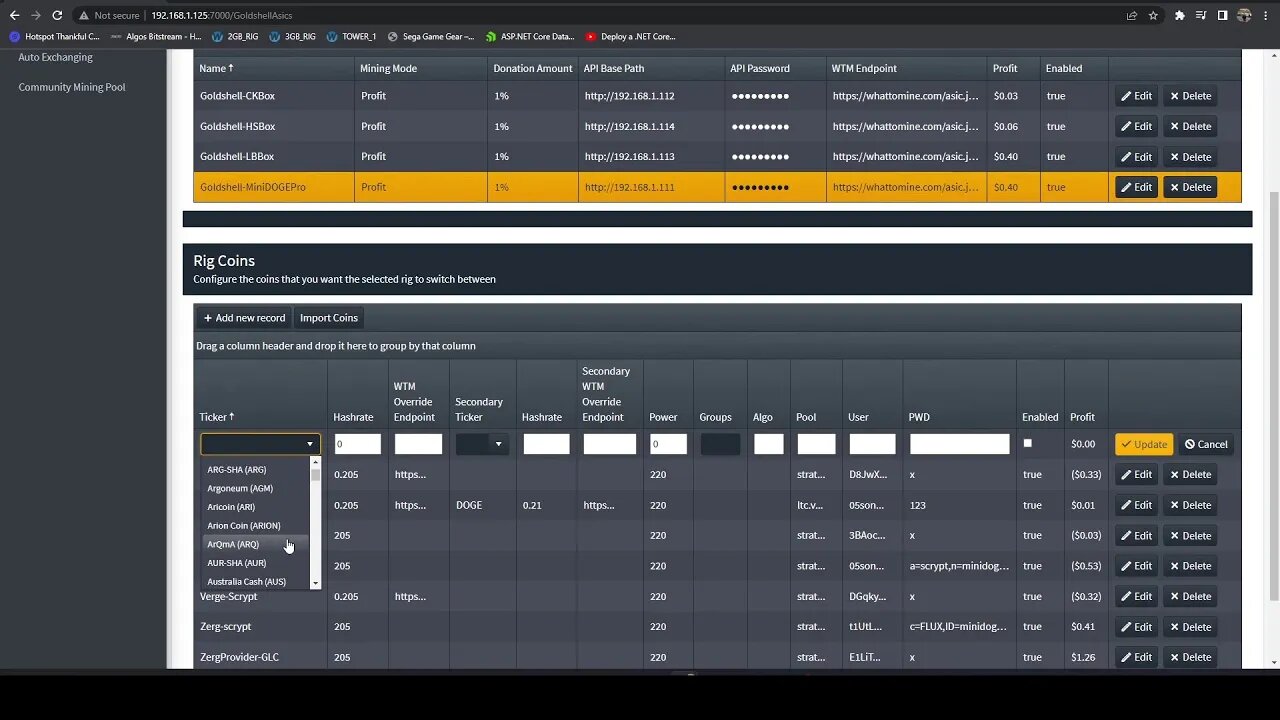Toggle the Enabled checkbox in edit row
Screen dimensions: 1280x720
pos(1027,443)
